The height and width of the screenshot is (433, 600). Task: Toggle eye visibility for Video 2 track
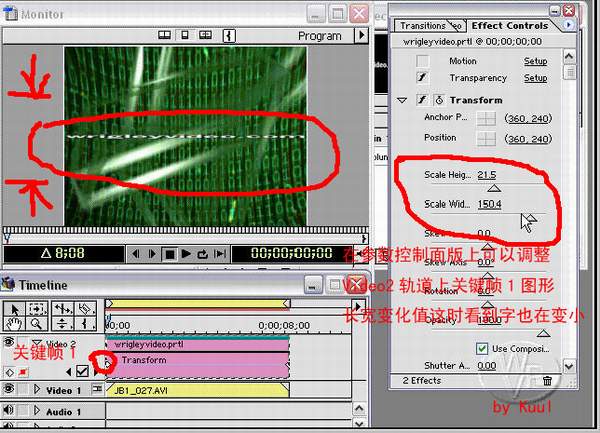(9, 343)
